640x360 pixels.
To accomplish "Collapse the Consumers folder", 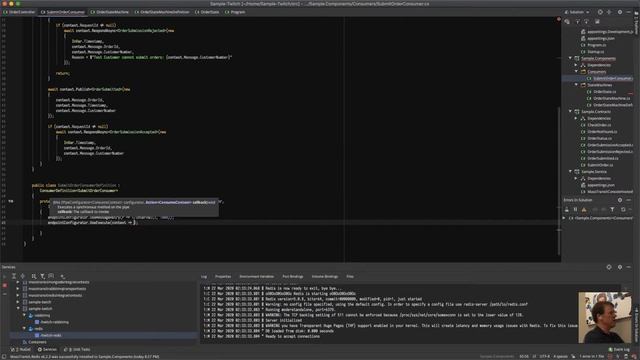I will [x=576, y=71].
